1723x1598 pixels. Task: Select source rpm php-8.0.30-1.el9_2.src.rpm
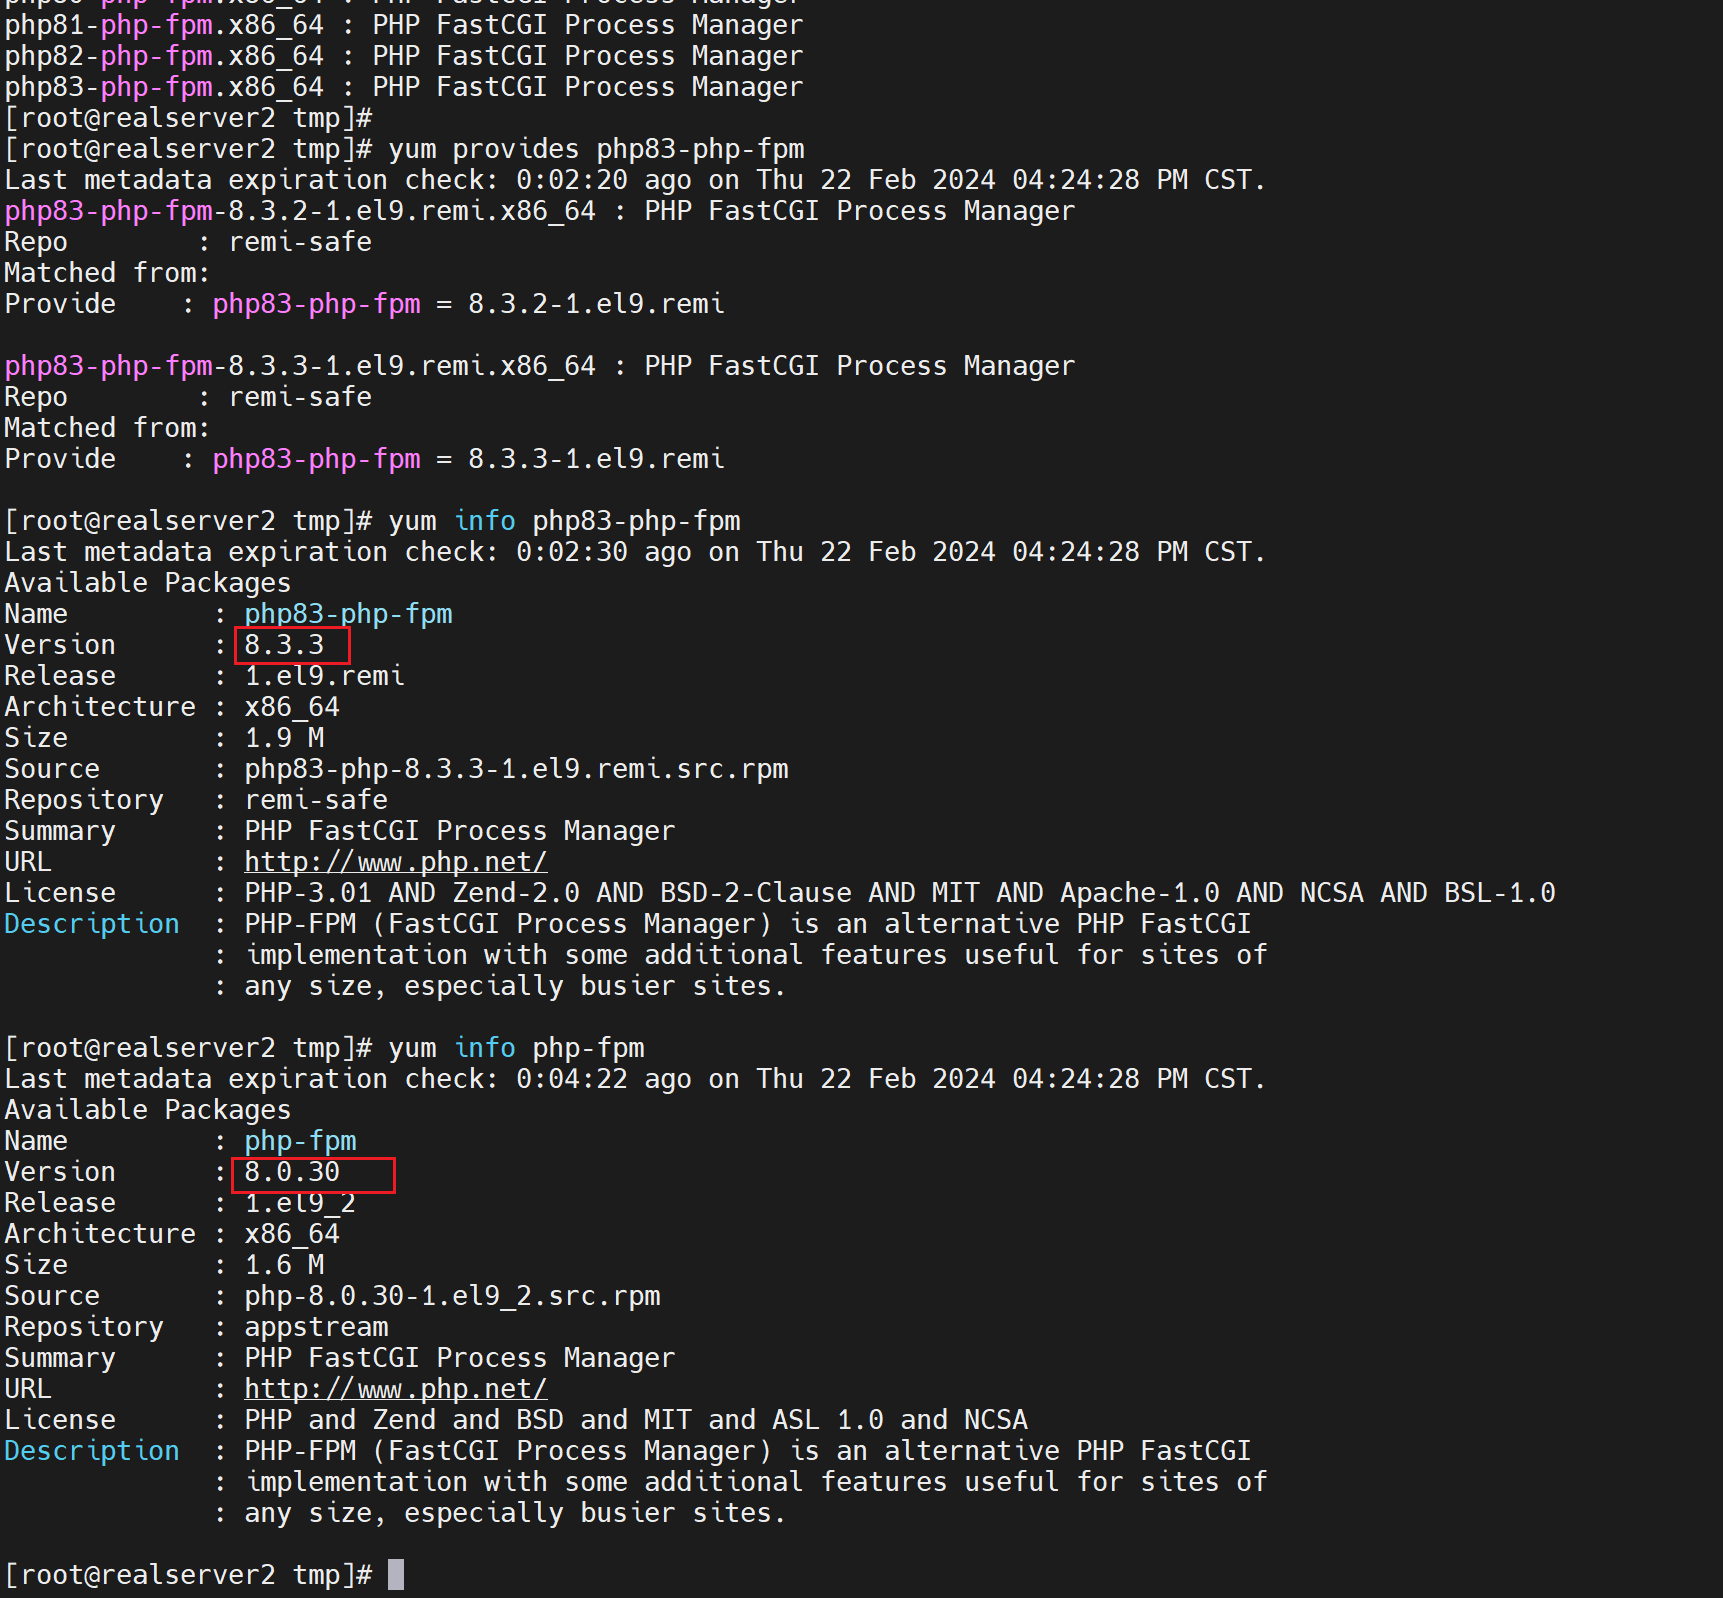pos(452,1296)
